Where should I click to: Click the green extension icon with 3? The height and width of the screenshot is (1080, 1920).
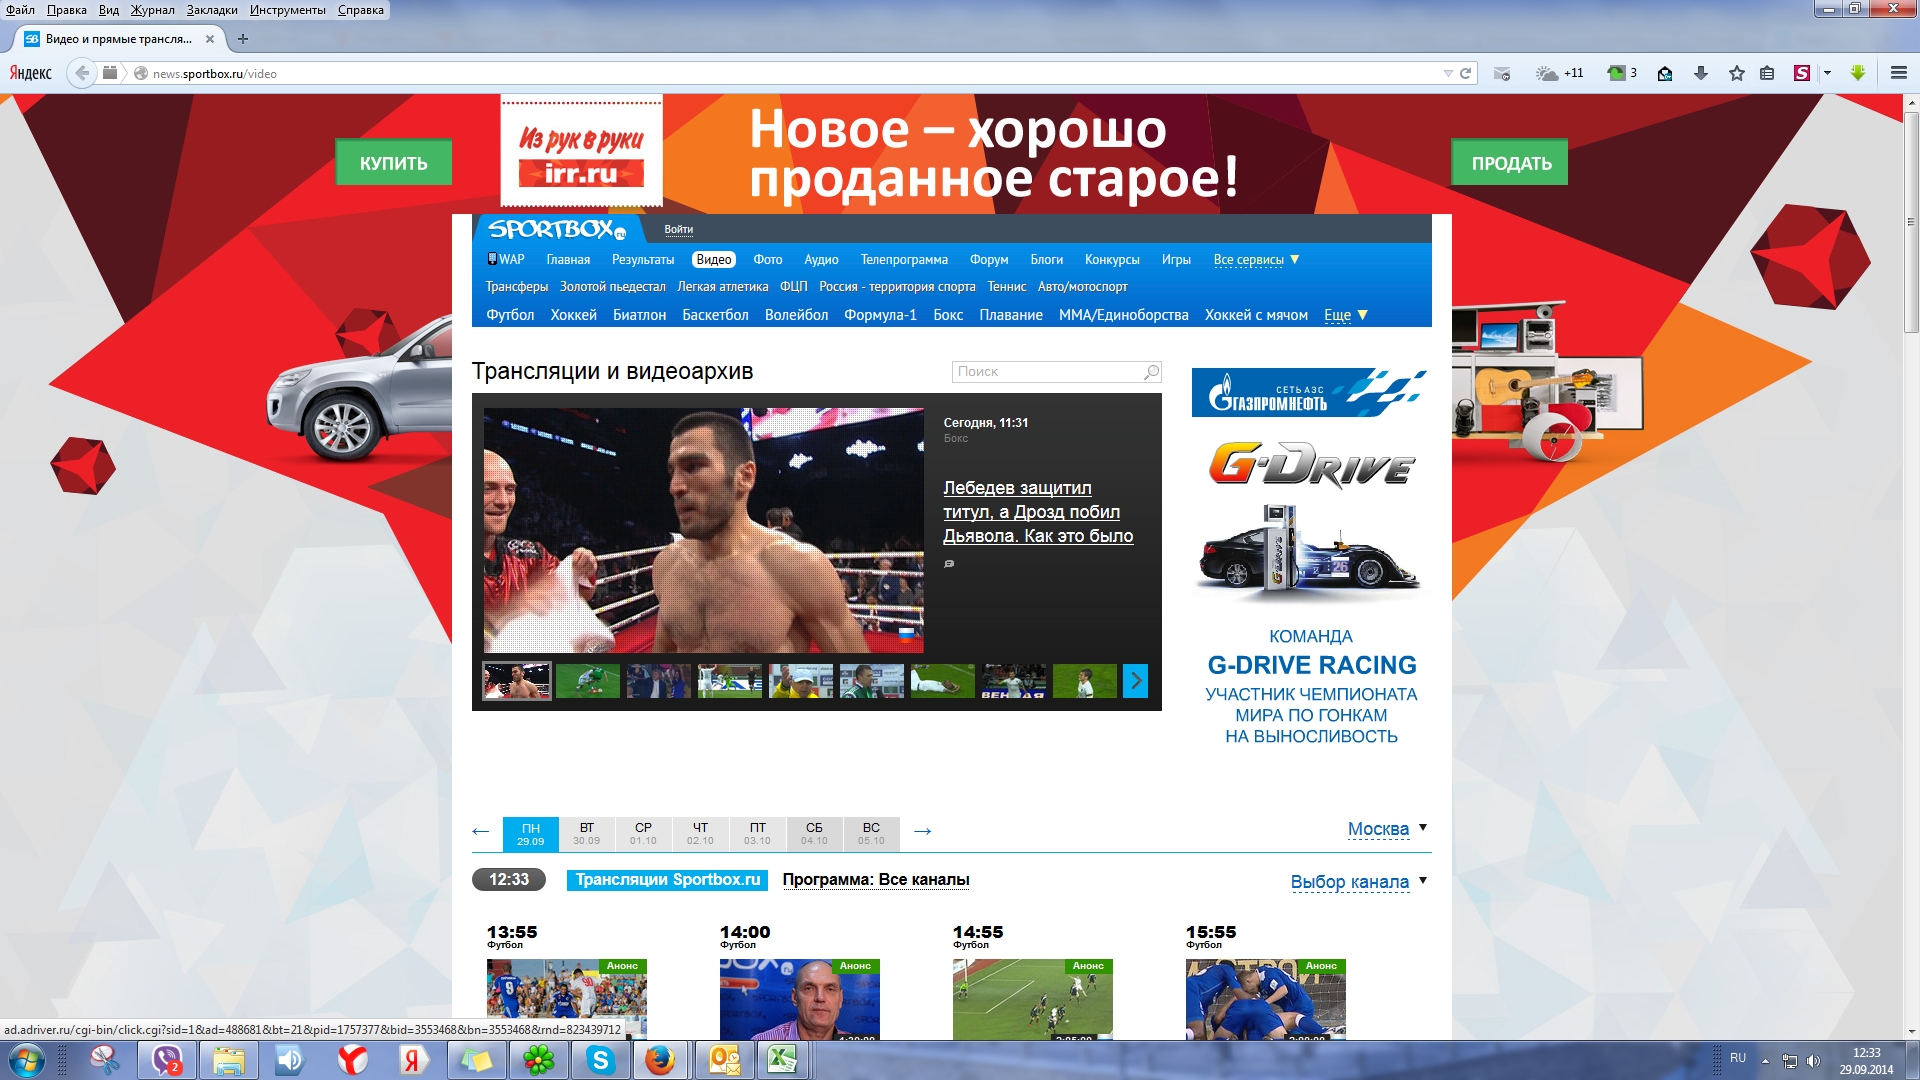pos(1621,73)
